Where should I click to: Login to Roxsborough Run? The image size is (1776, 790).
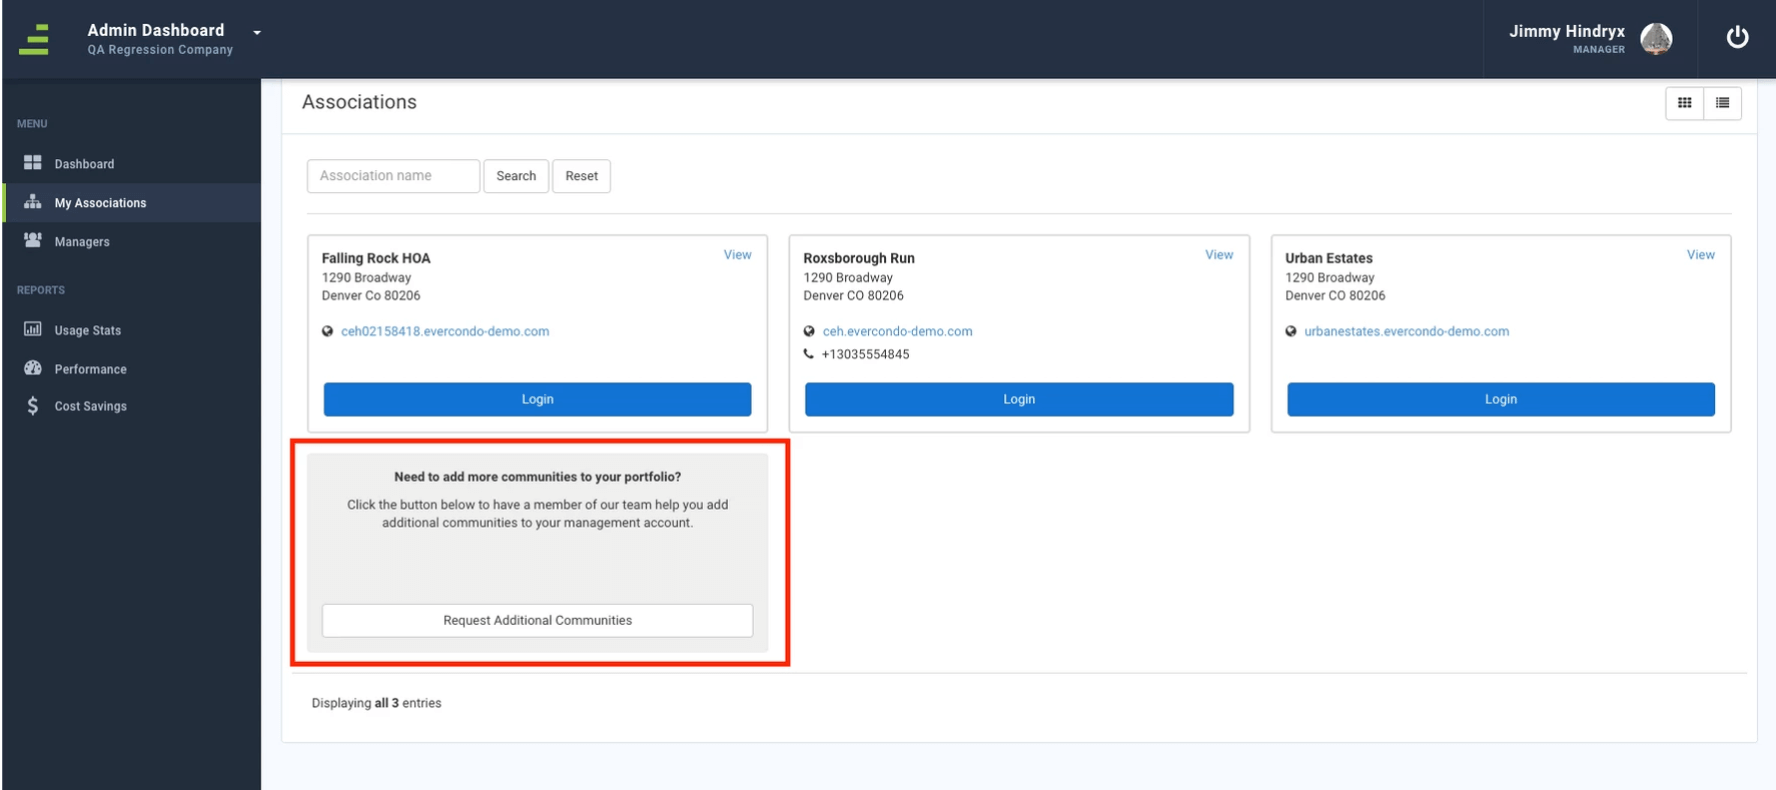point(1019,399)
